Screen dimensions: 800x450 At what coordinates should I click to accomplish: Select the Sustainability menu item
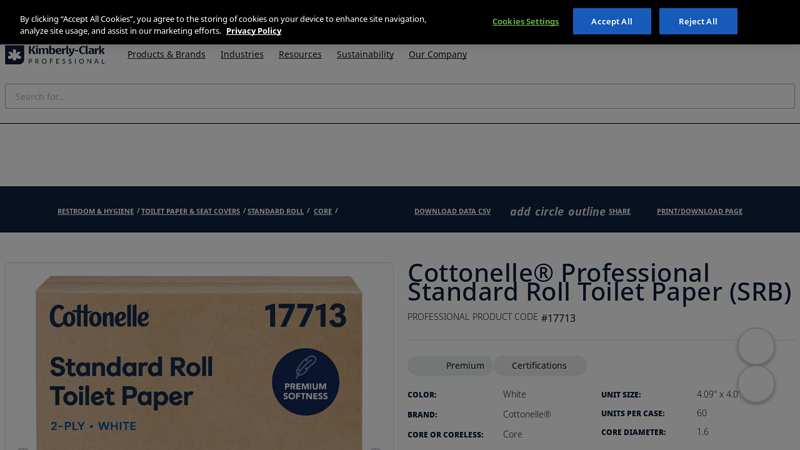(365, 54)
